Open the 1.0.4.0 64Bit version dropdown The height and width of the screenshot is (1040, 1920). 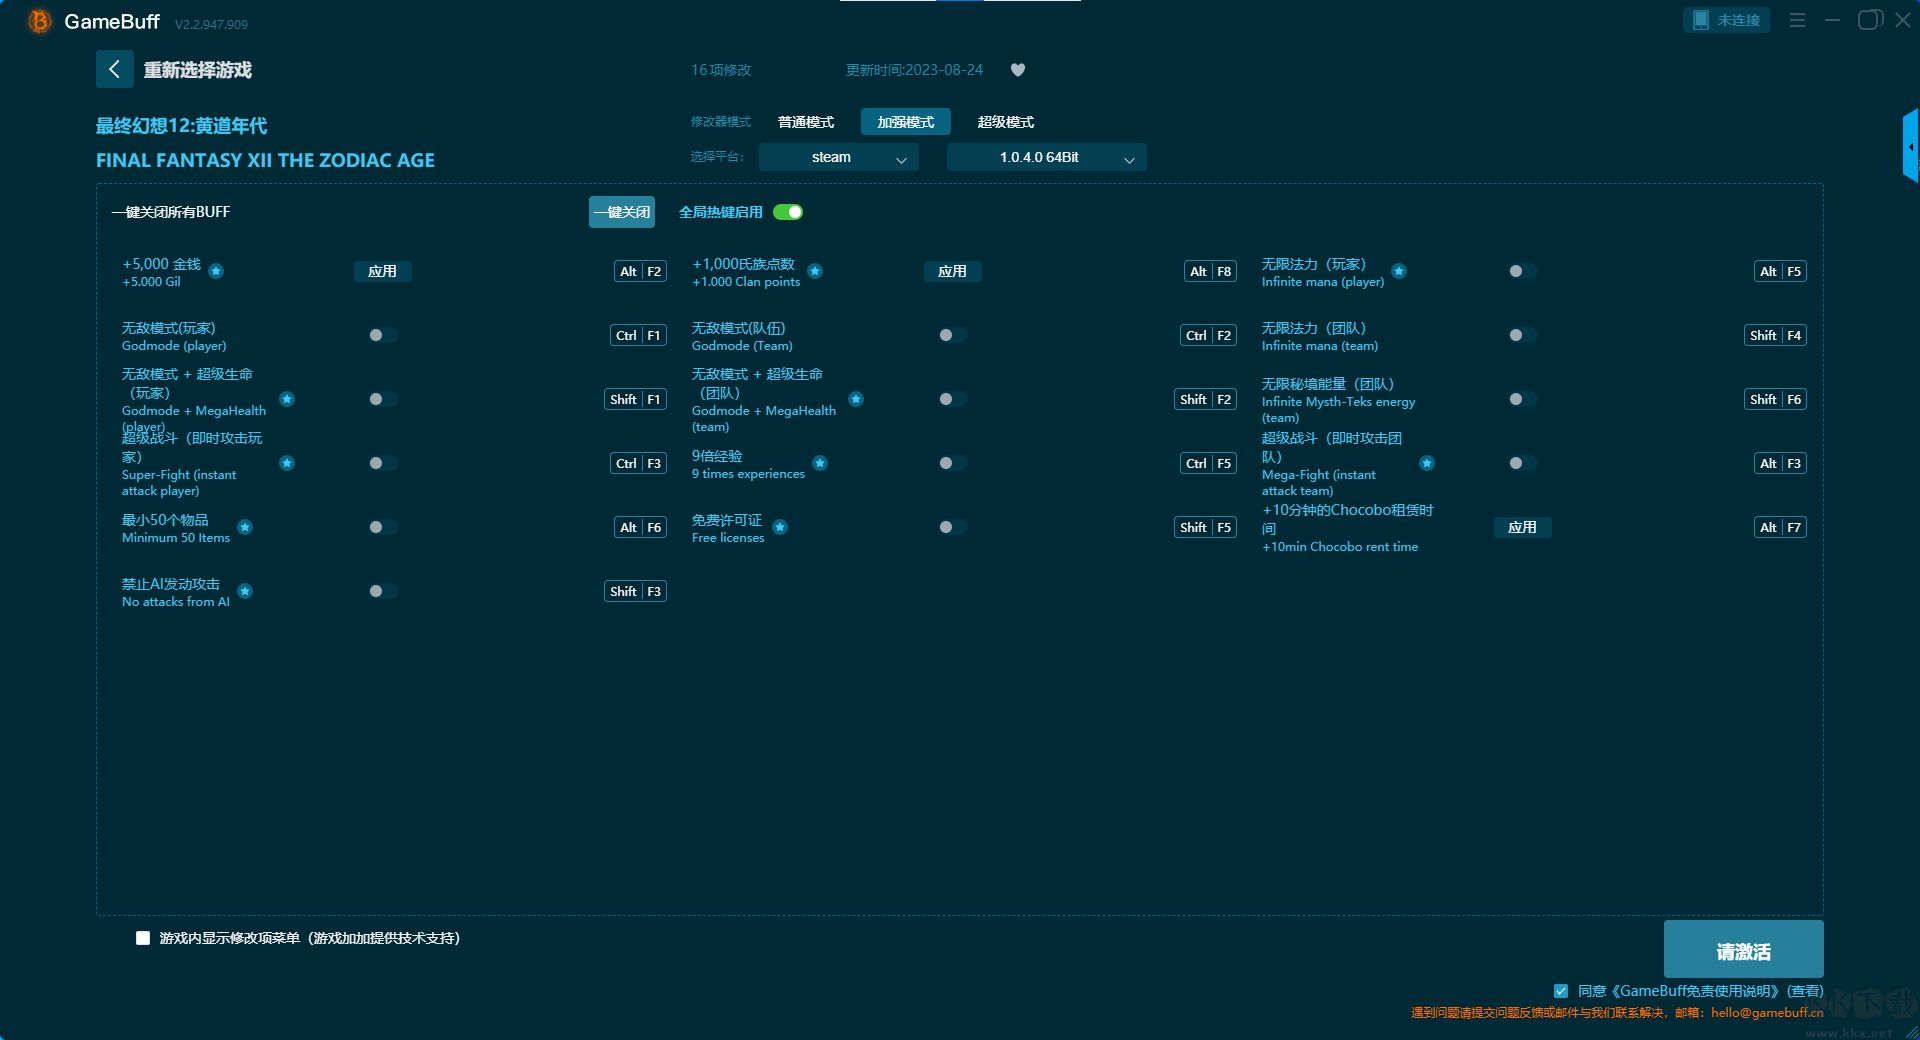(1046, 157)
